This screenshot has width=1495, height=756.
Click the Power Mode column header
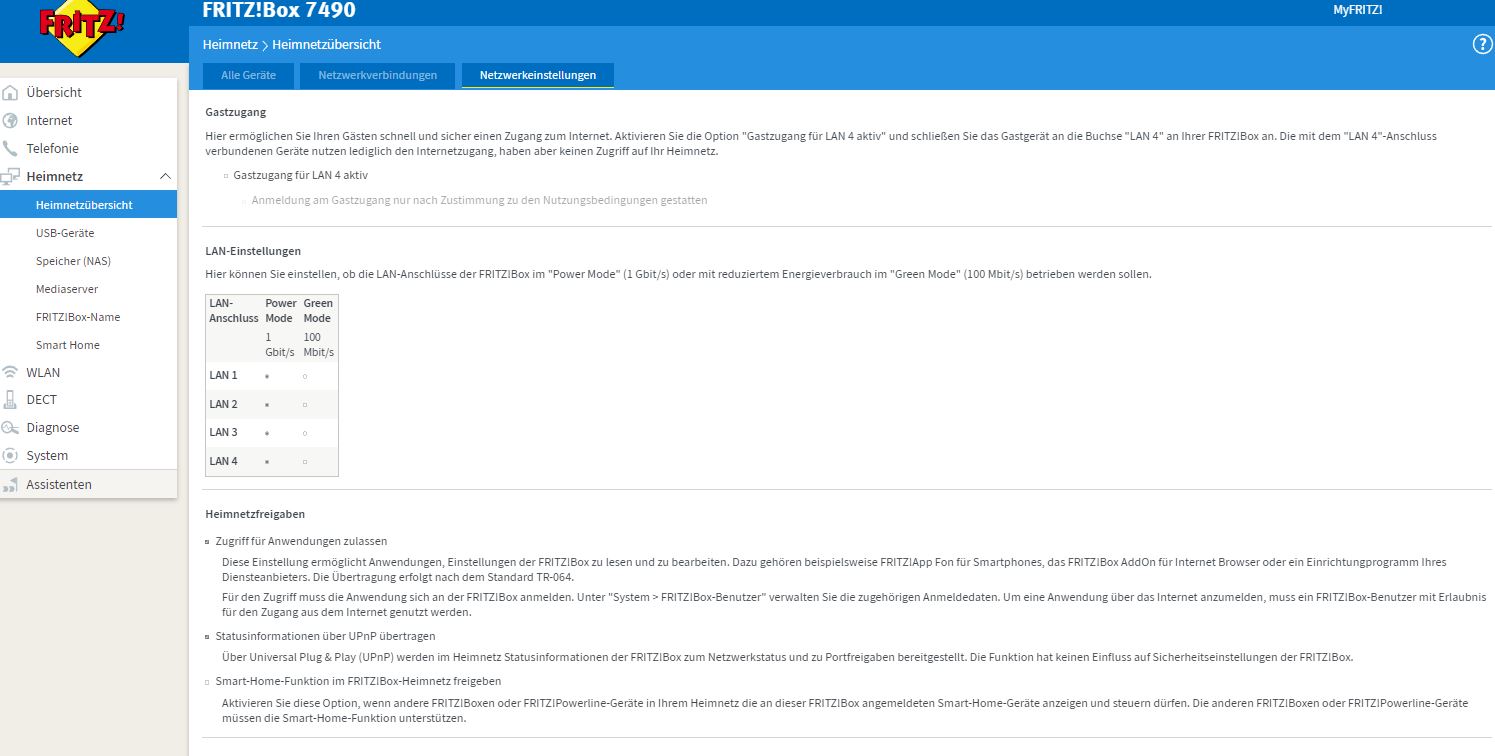pos(281,310)
